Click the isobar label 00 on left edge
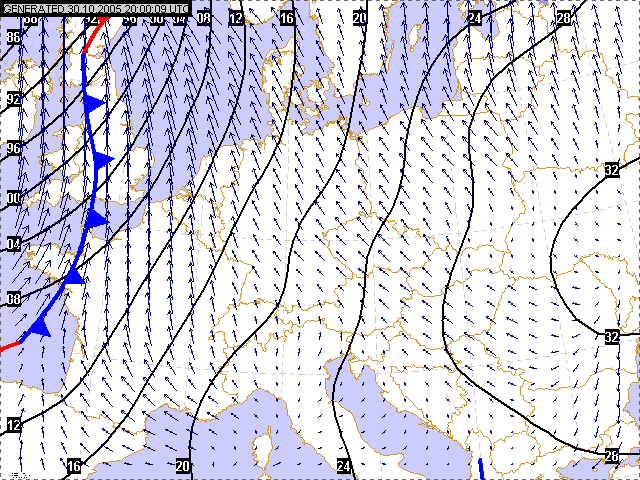The image size is (640, 480). [x=14, y=198]
